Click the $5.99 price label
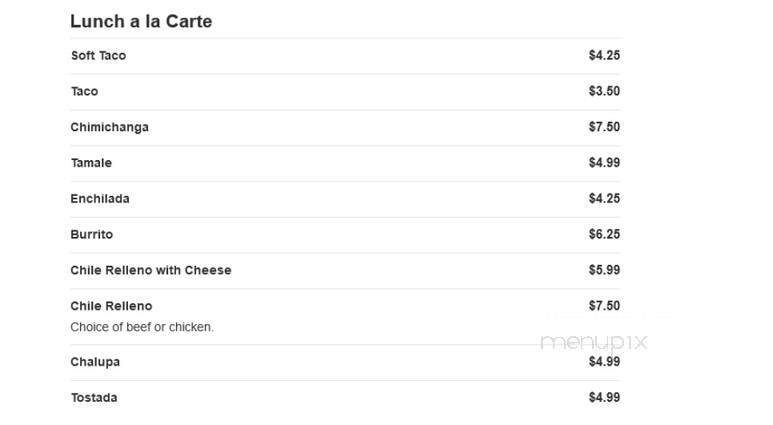This screenshot has width=773, height=425. point(604,270)
